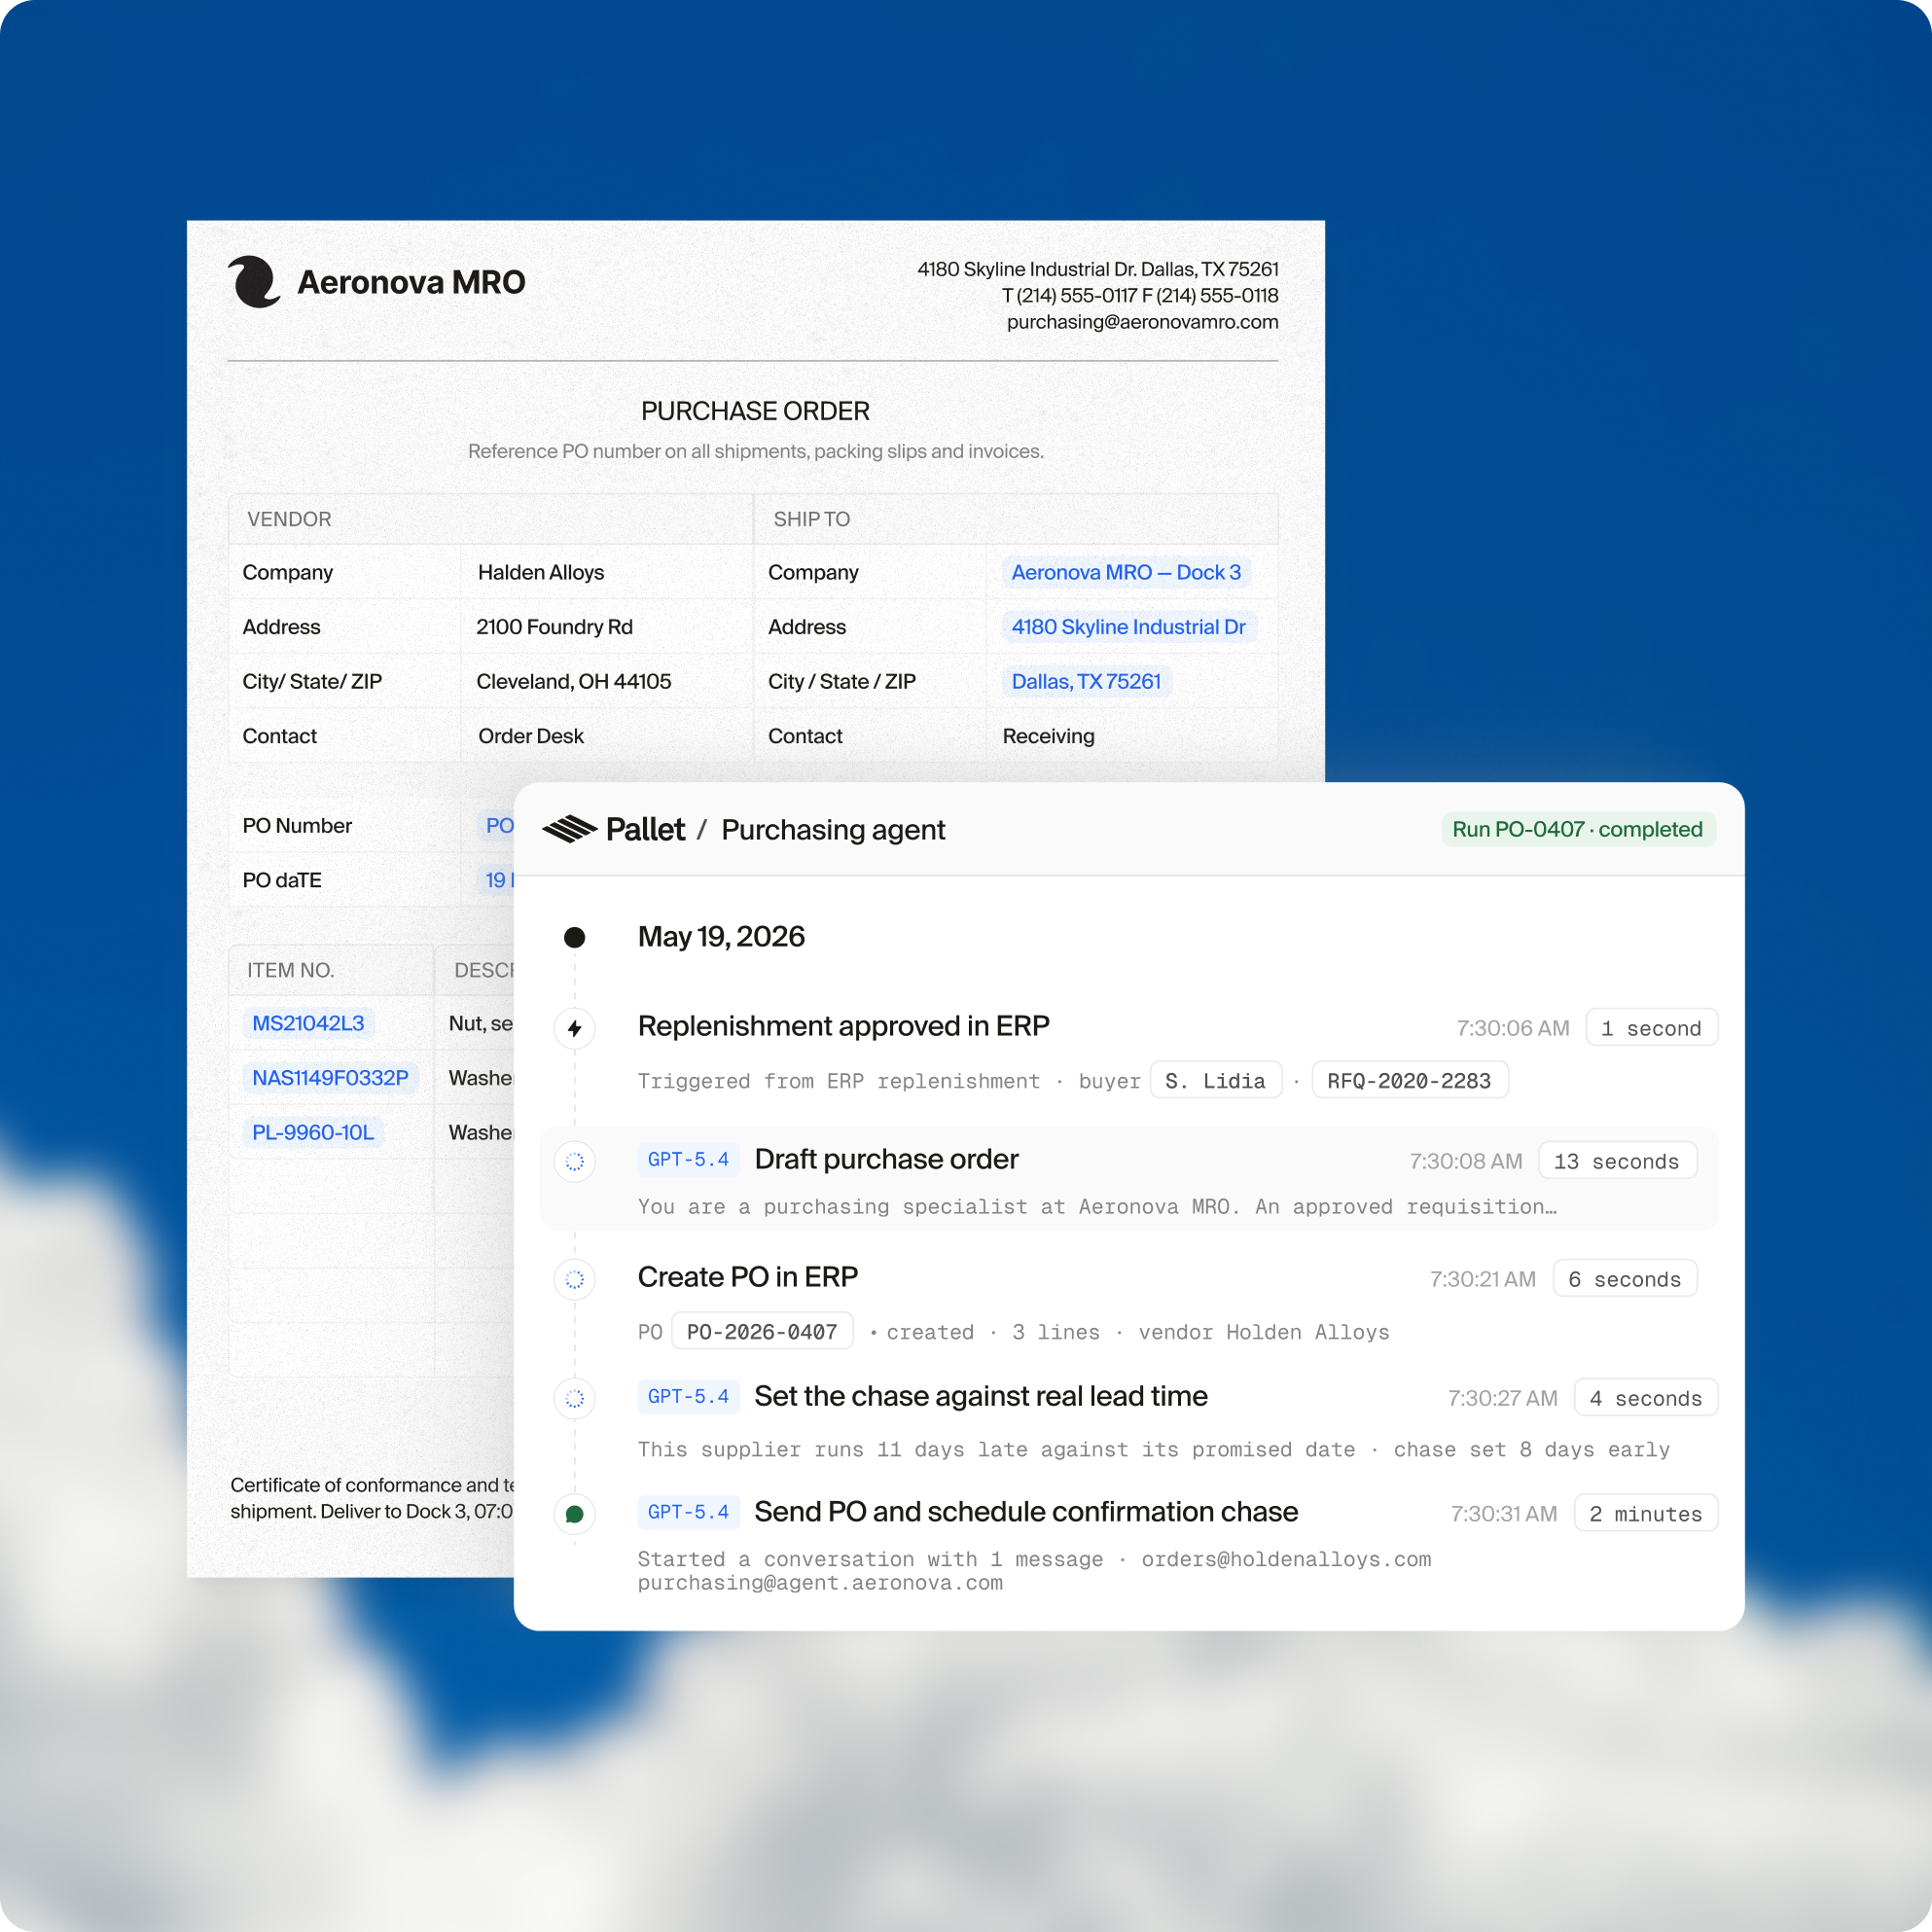Click the GPT-5.4 tag on Set the chase step
Screen dimensions: 1932x1932
689,1396
